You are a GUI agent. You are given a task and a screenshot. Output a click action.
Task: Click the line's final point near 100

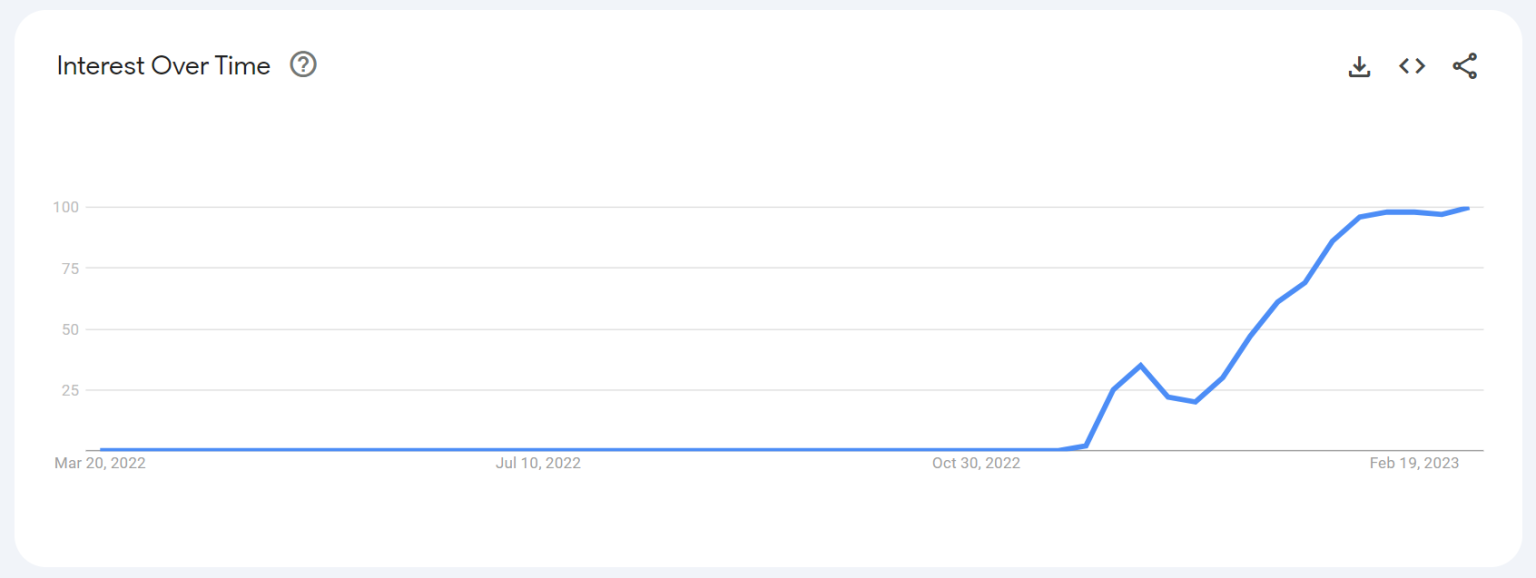click(x=1467, y=208)
